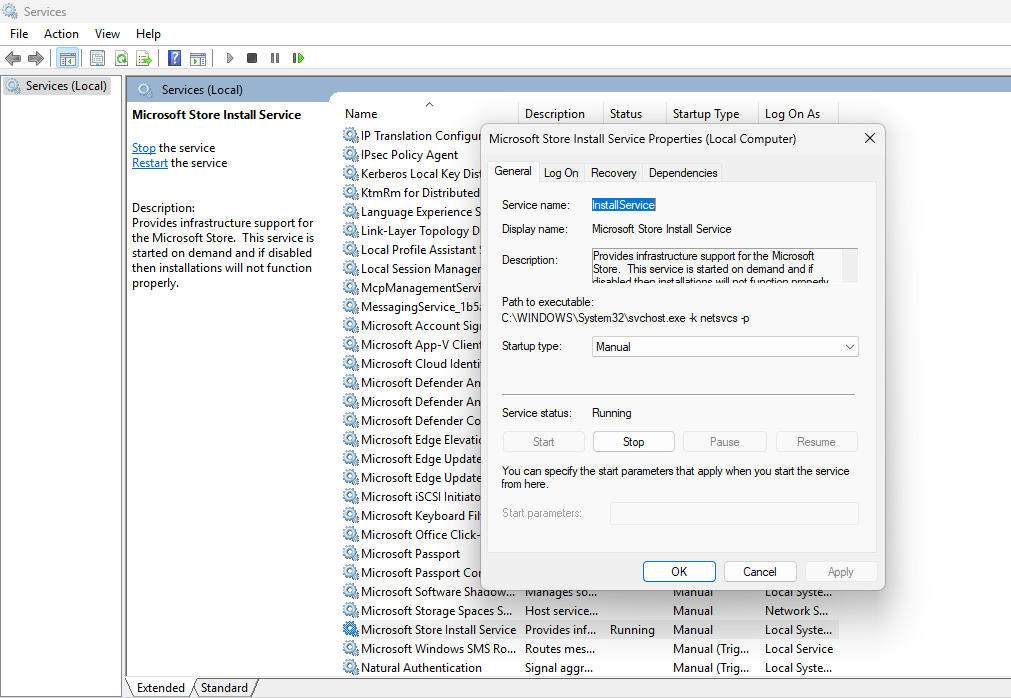
Task: Sort the list by the Startup Type column
Action: [x=705, y=114]
